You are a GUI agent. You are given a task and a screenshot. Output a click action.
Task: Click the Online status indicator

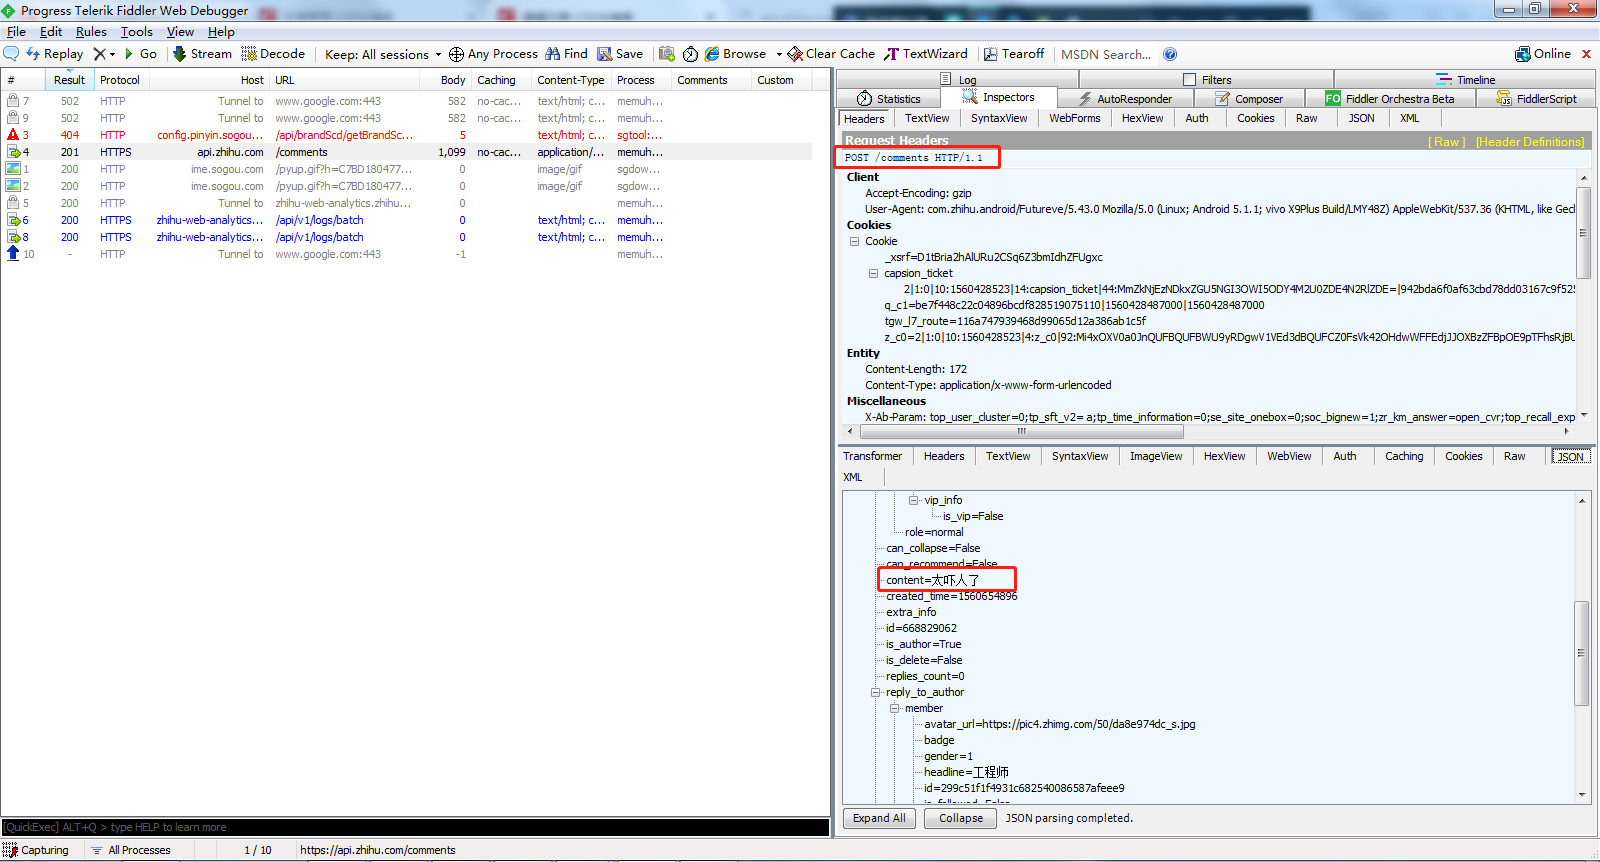[1543, 54]
